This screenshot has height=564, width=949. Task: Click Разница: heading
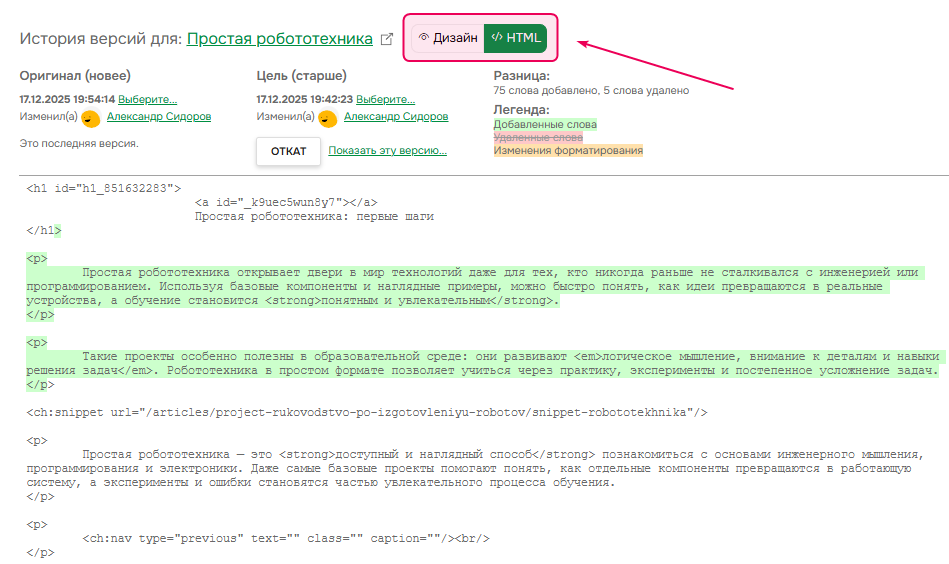pos(522,76)
